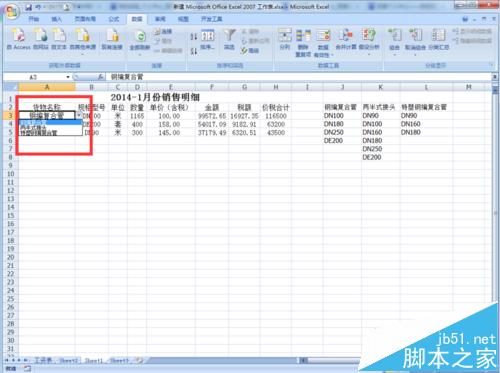This screenshot has width=500, height=373.
Task: Select row 10 header
Action: [x=11, y=174]
